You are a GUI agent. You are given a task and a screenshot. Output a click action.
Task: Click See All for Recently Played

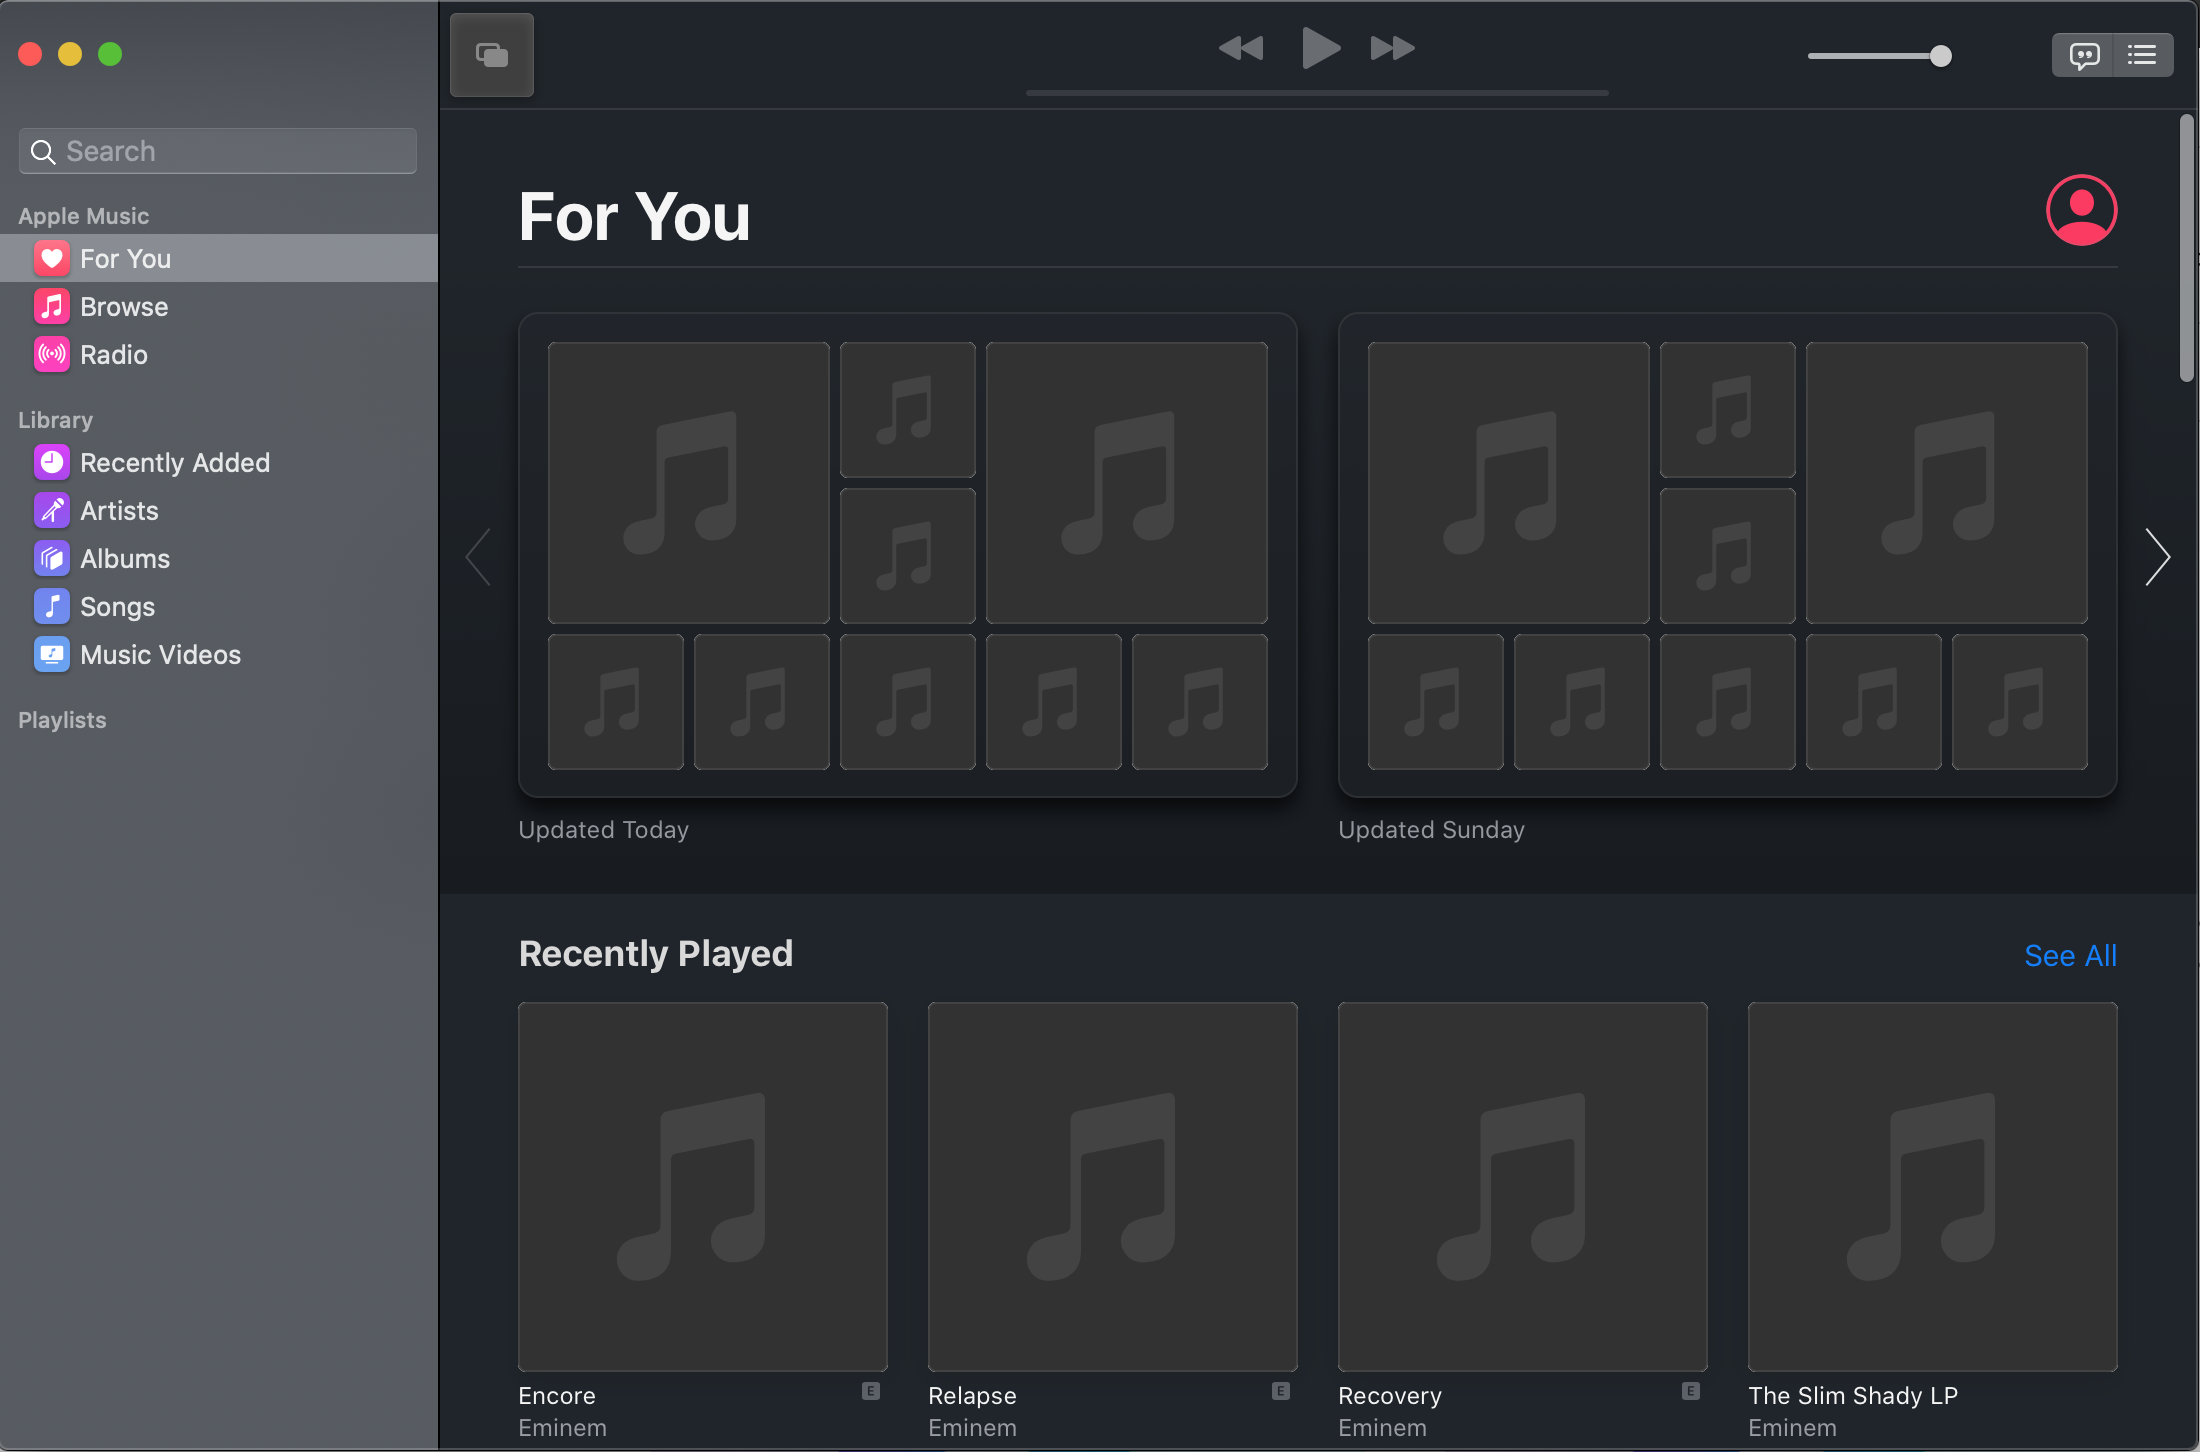pyautogui.click(x=2070, y=956)
